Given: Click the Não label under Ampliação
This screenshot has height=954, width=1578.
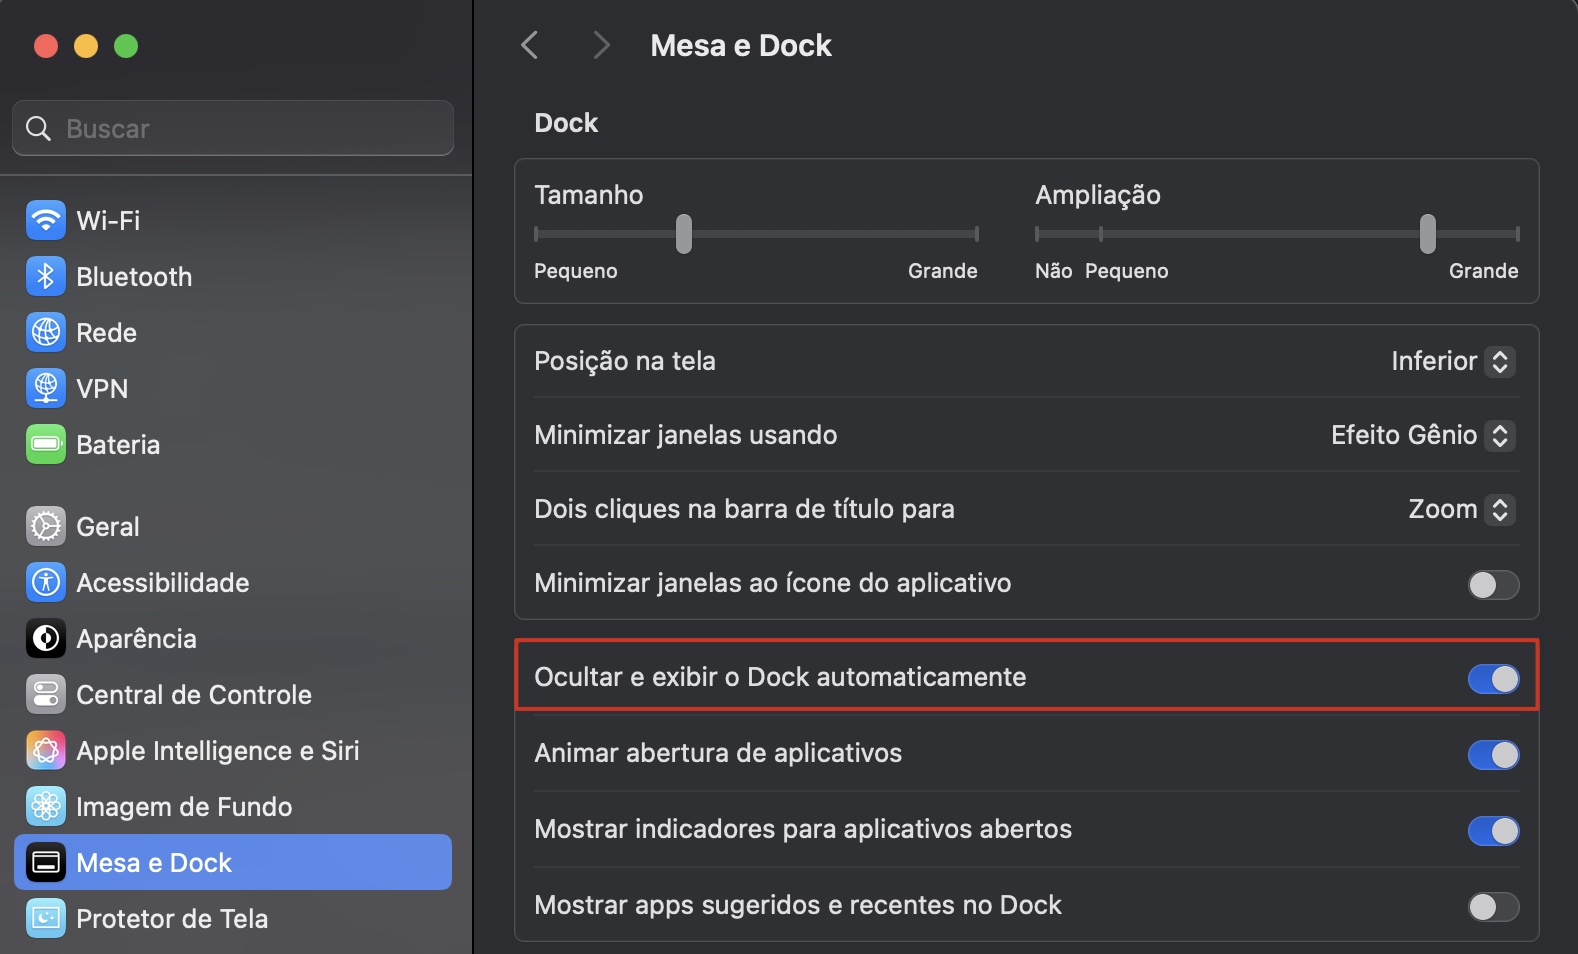Looking at the screenshot, I should 1054,271.
